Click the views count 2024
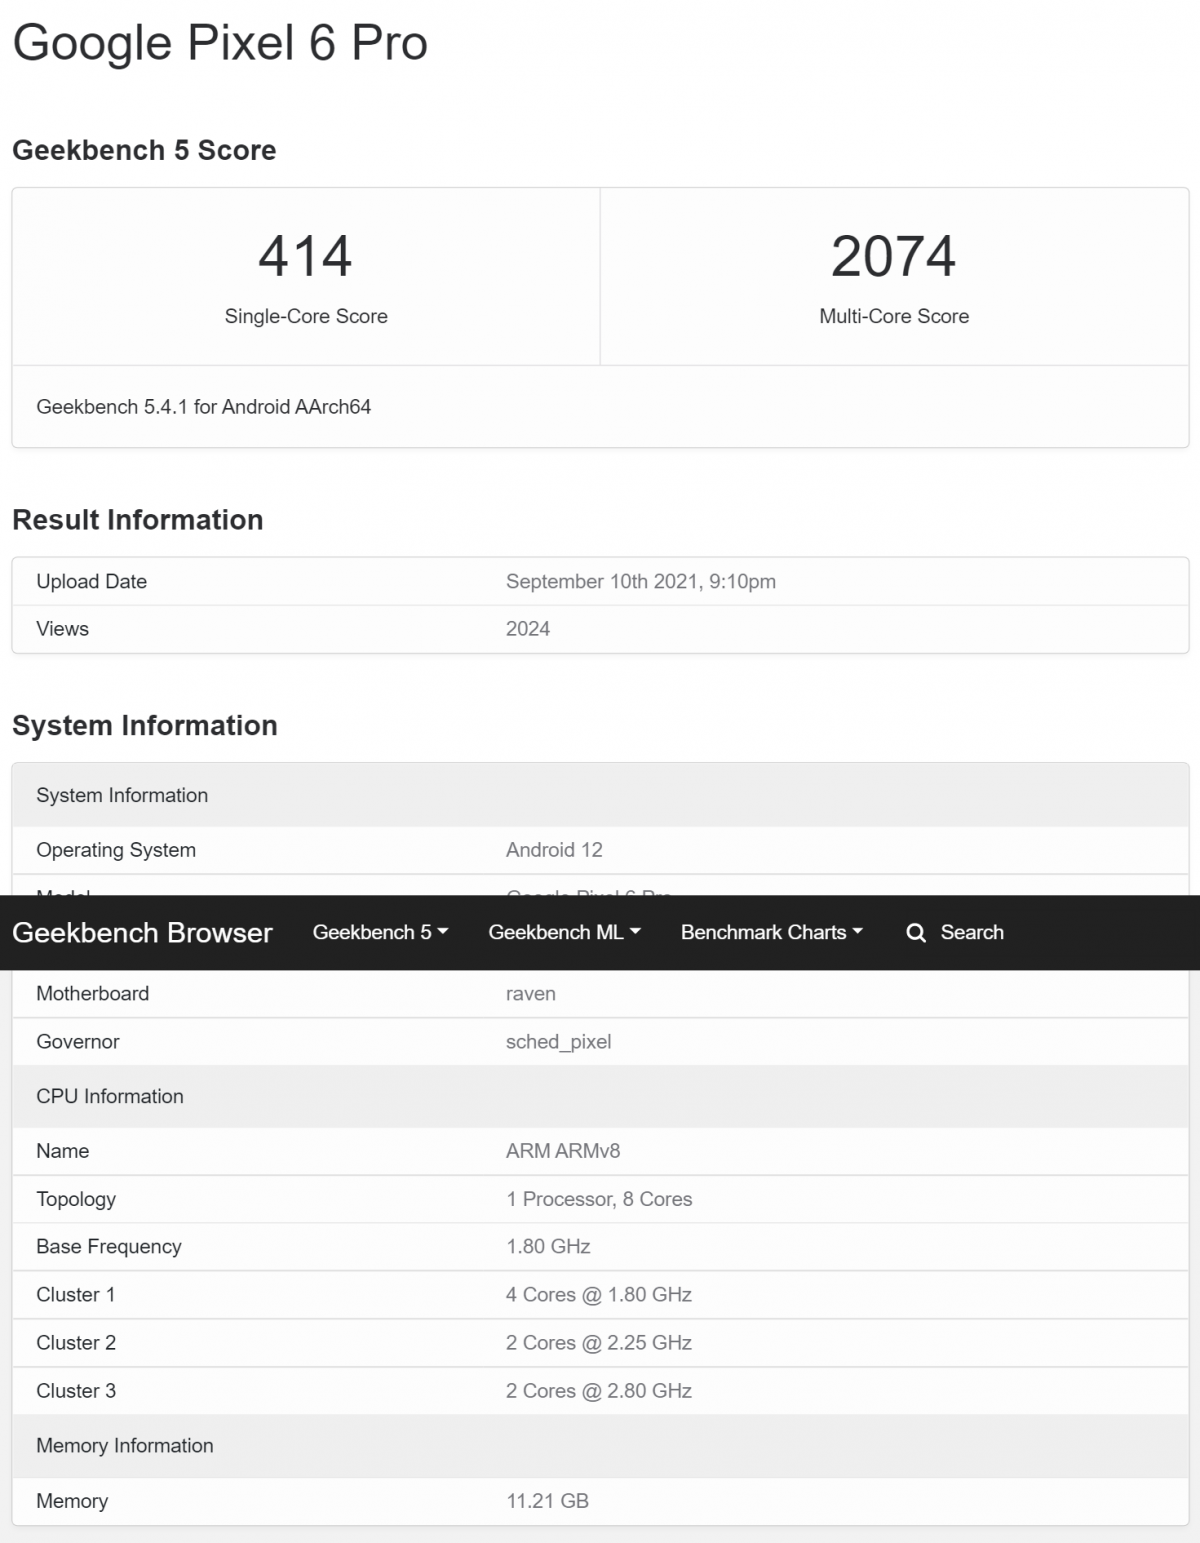1200x1543 pixels. (x=527, y=629)
